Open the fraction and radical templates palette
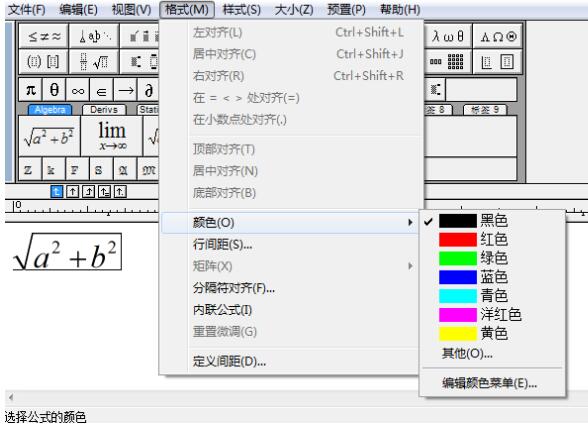Viewport: 588px width, 426px height. coord(94,61)
